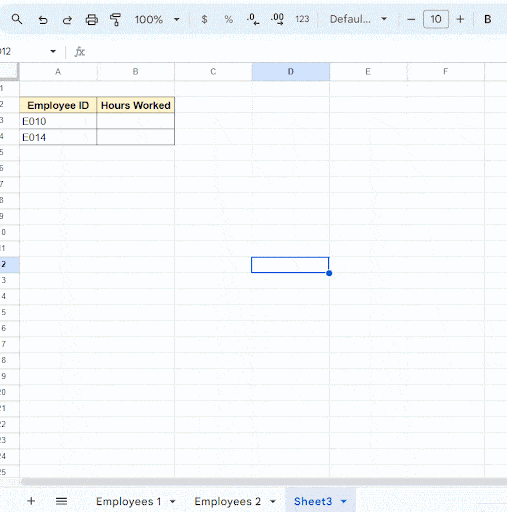507x512 pixels.
Task: Print the spreadsheet
Action: [92, 20]
